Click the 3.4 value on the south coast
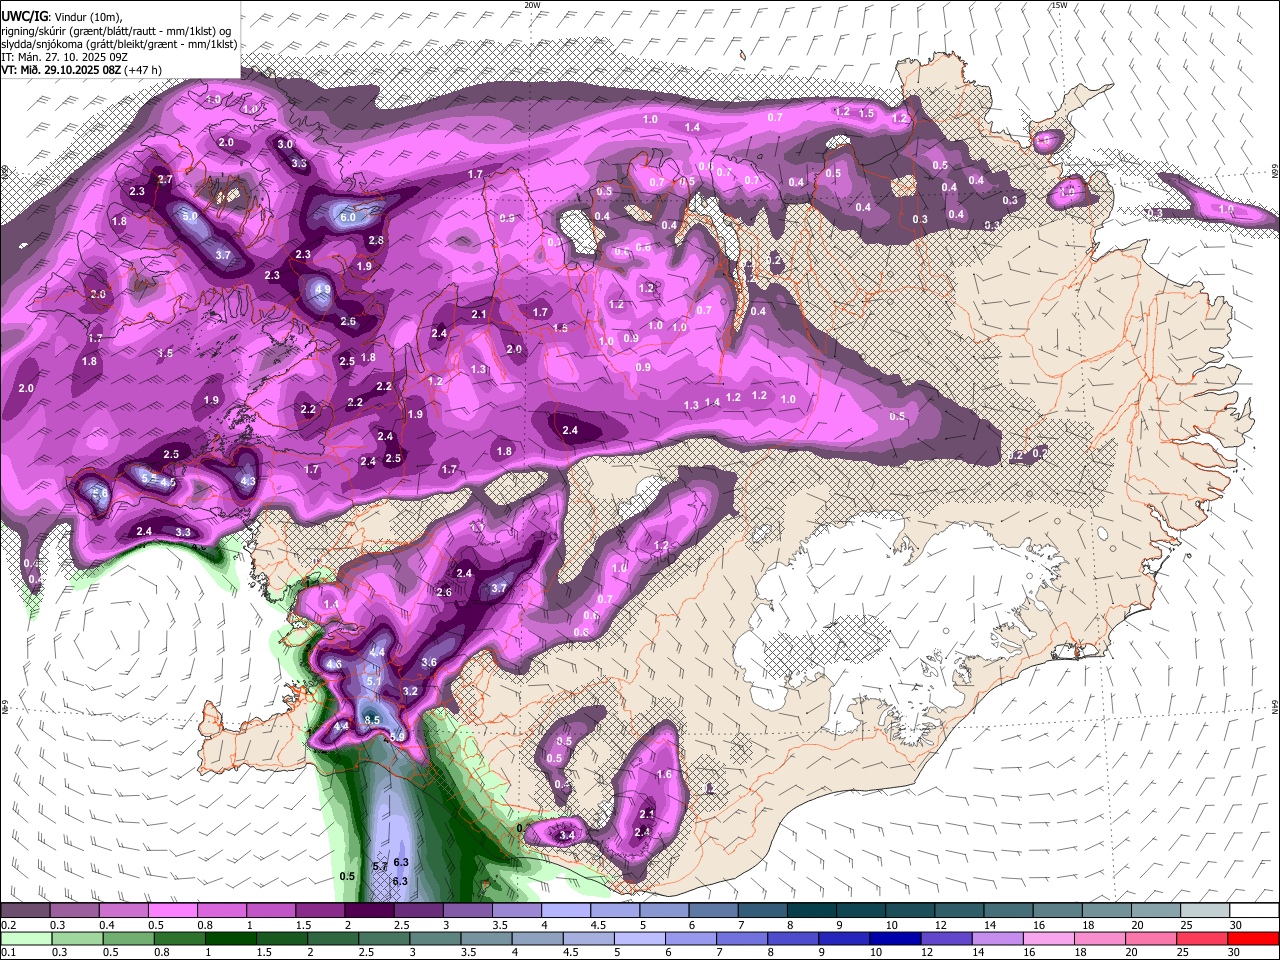The height and width of the screenshot is (960, 1280). point(567,835)
